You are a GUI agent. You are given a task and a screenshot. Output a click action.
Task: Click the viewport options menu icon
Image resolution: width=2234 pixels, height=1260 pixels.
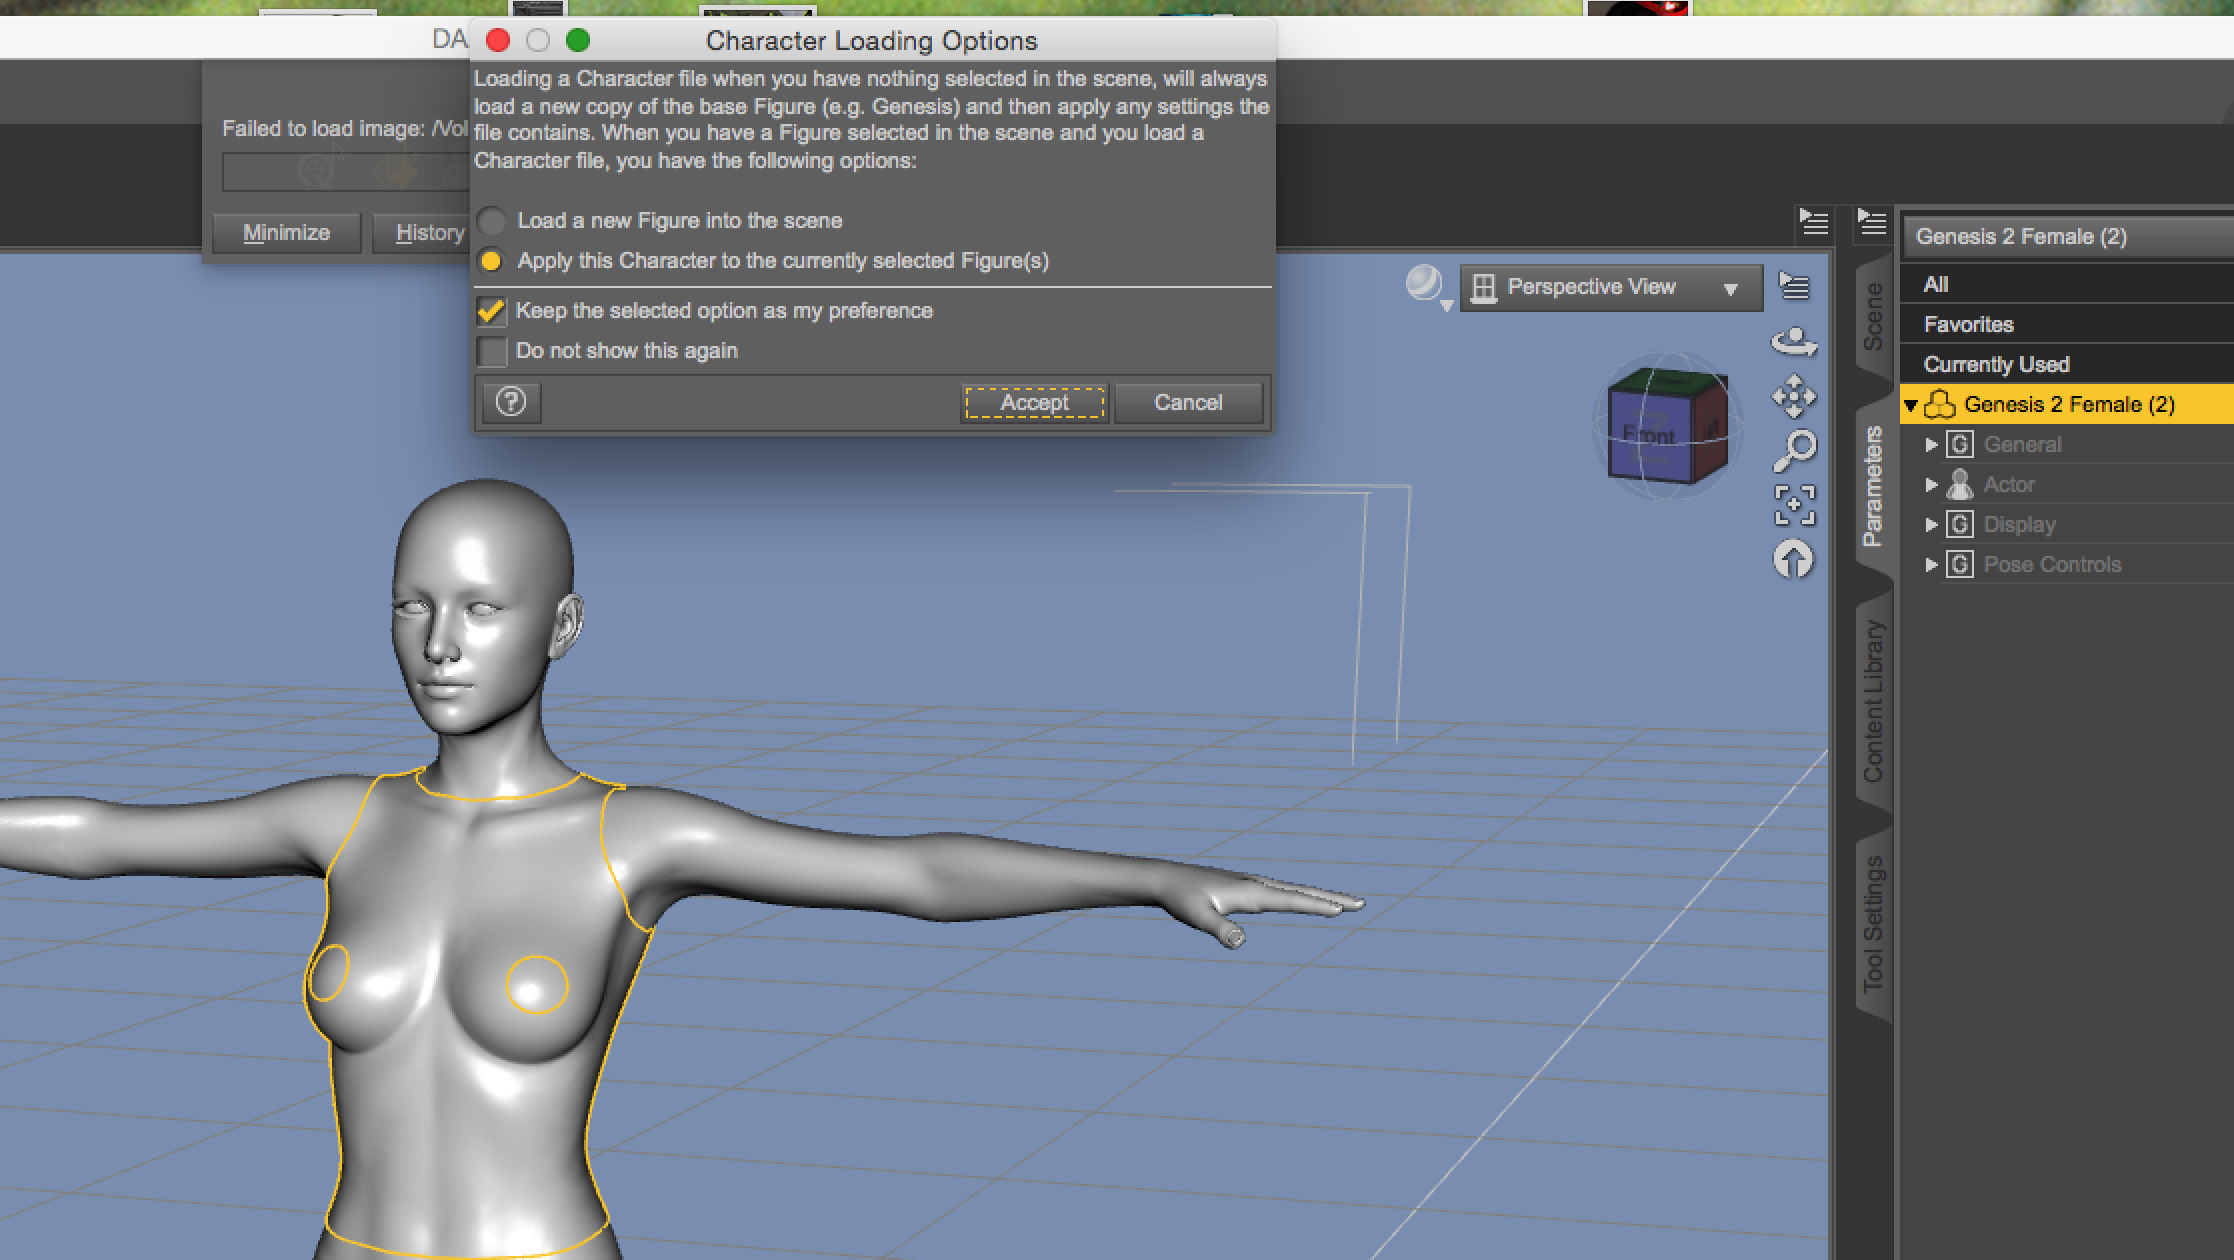(x=1794, y=287)
